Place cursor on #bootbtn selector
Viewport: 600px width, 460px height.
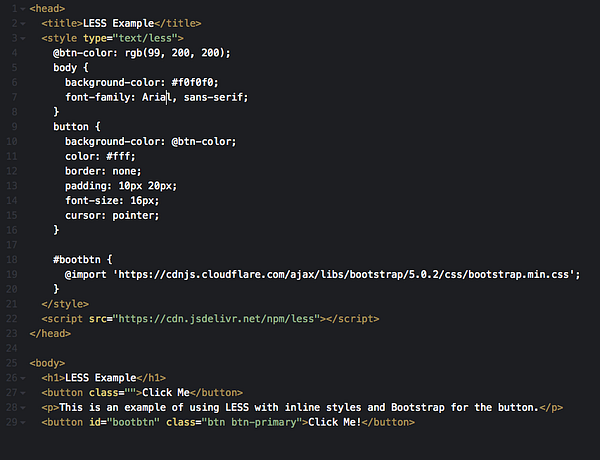77,258
